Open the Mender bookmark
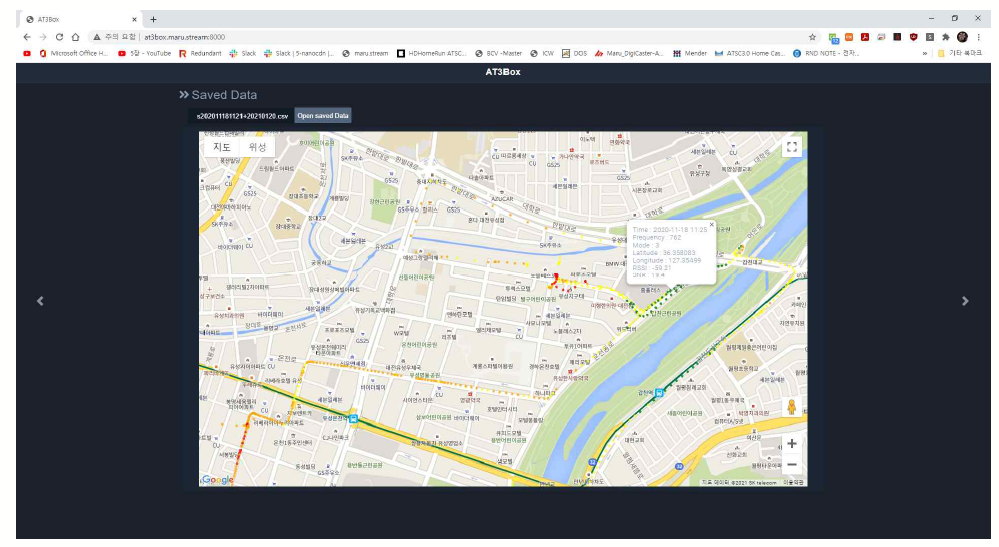999x547 pixels. click(690, 53)
